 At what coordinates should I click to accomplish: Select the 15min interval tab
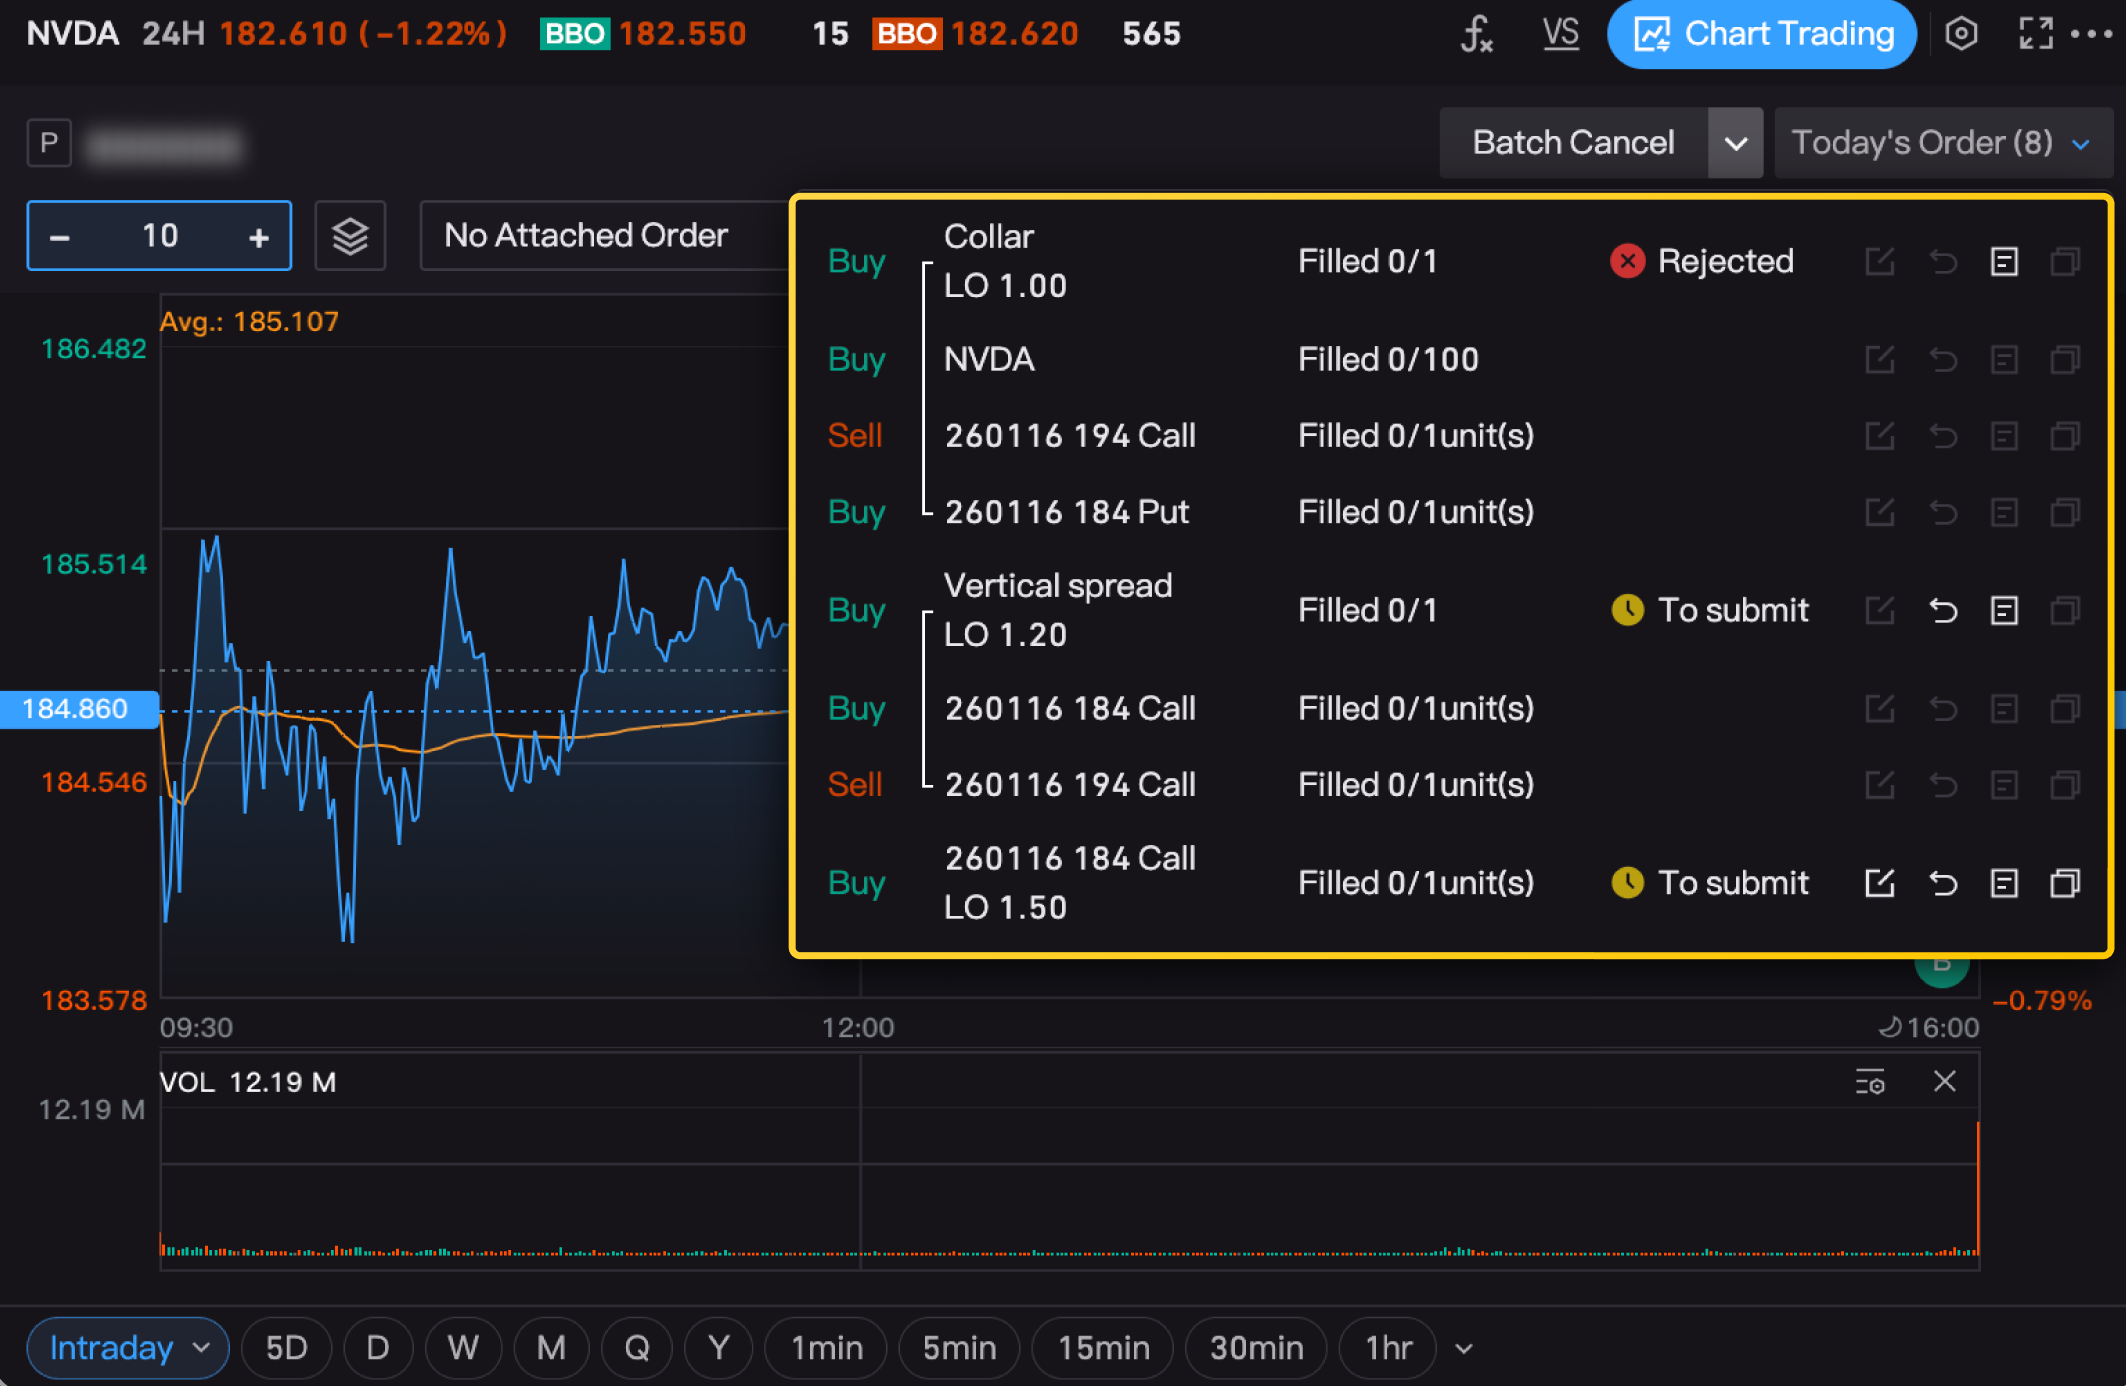(1103, 1348)
